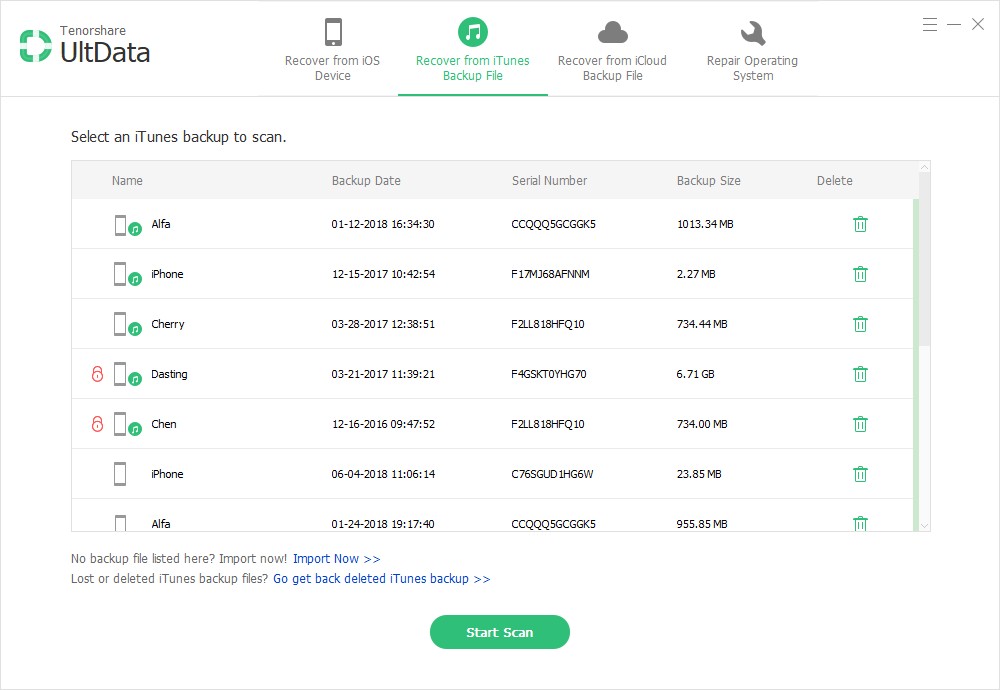Delete the Alfa 955.85 MB backup

click(860, 524)
